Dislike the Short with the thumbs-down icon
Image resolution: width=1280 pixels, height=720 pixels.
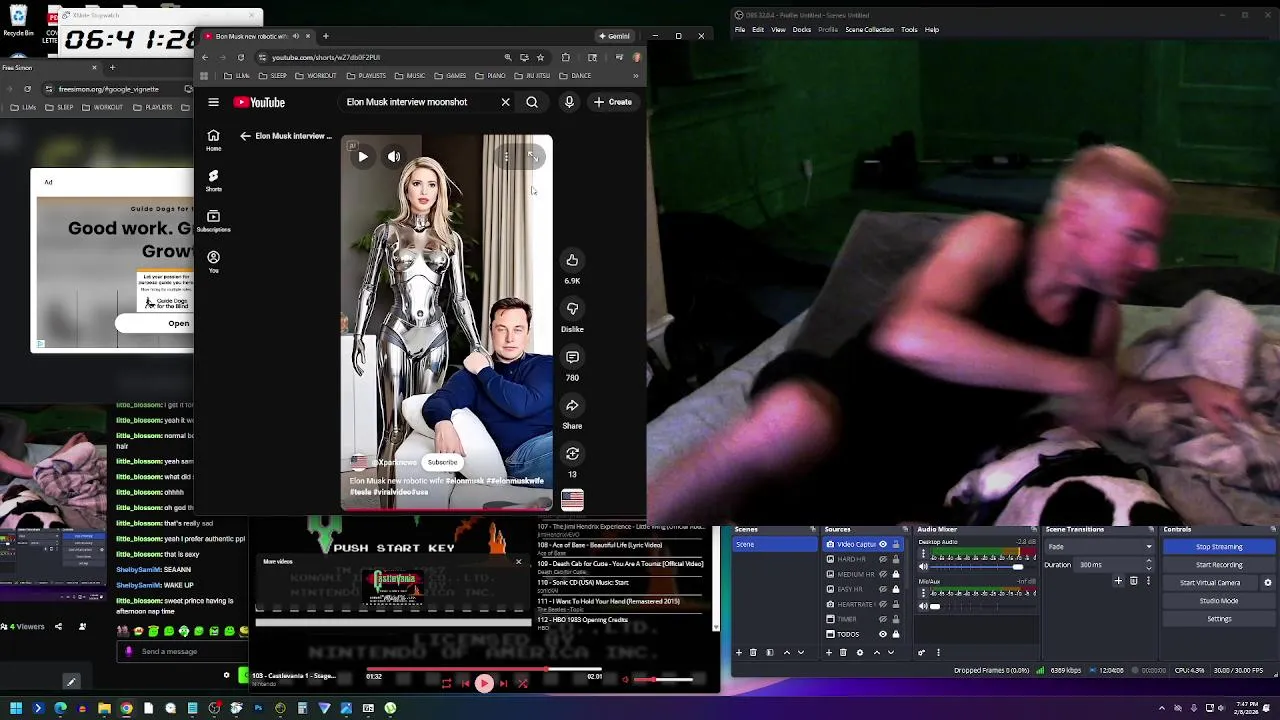[572, 309]
